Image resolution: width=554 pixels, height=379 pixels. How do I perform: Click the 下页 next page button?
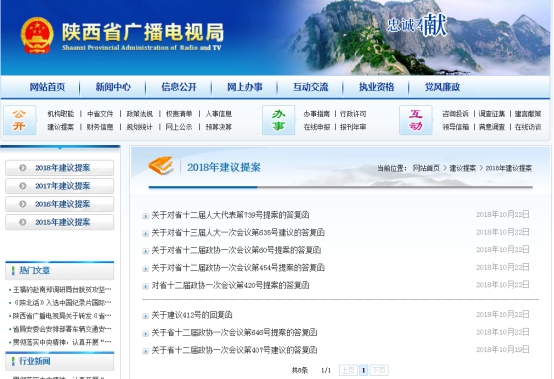click(379, 370)
